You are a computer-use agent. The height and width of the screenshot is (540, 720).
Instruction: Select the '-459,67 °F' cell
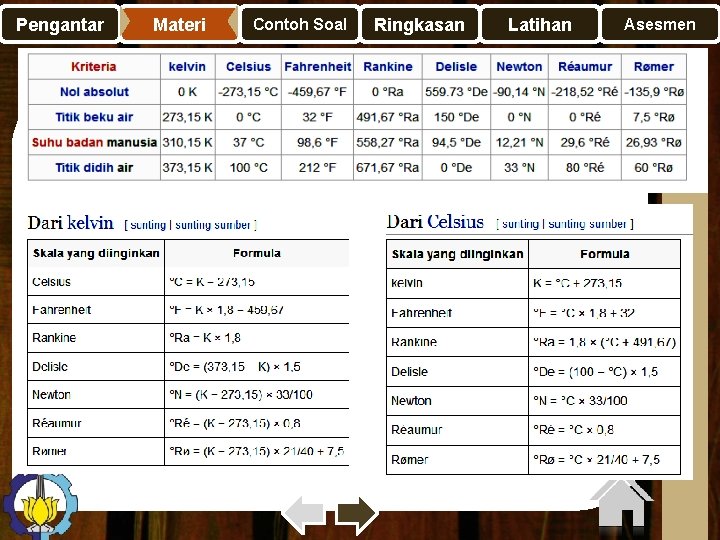[x=317, y=92]
